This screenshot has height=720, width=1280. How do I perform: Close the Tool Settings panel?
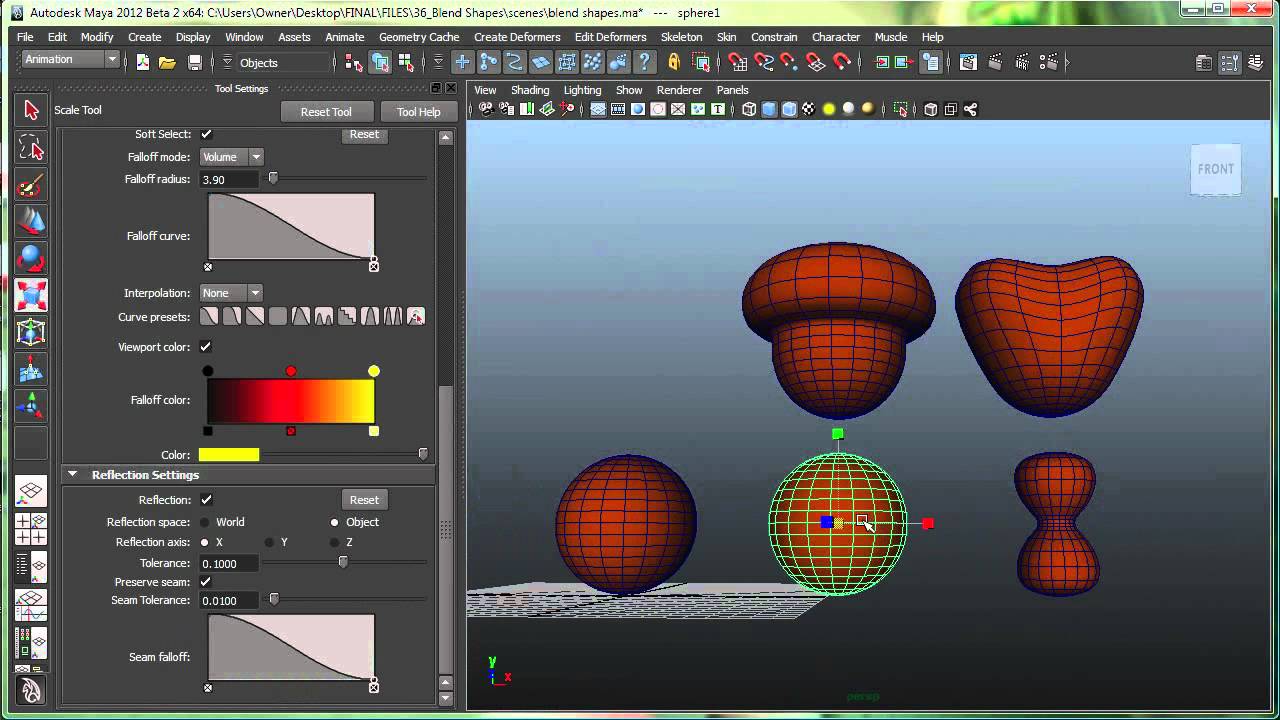(450, 88)
